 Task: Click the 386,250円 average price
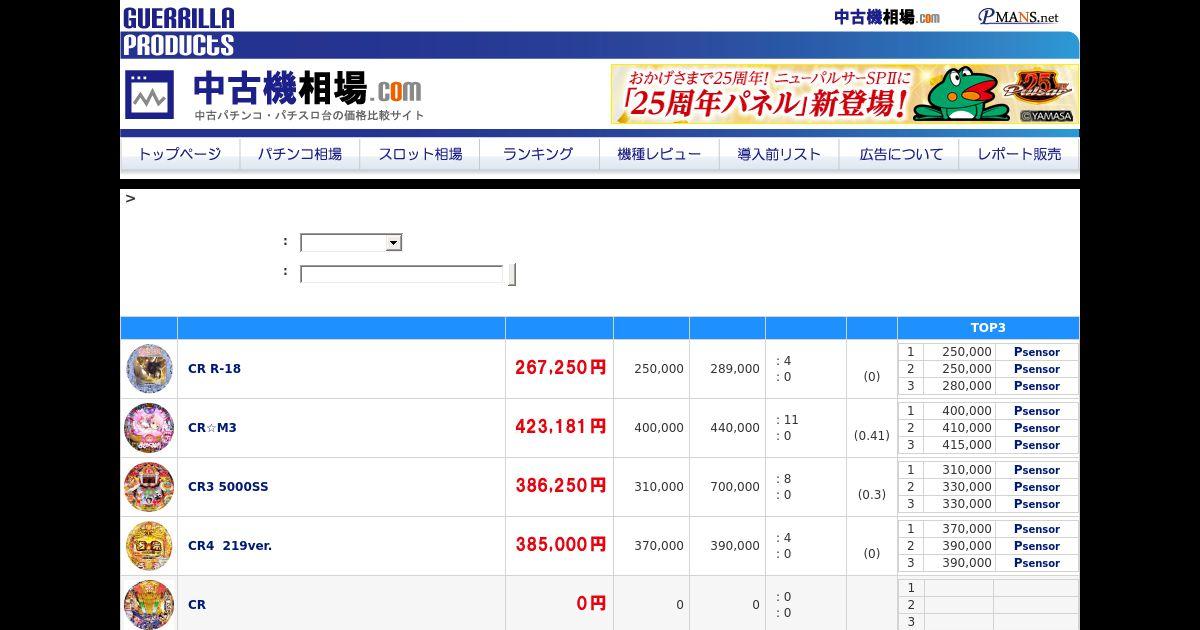(x=561, y=486)
